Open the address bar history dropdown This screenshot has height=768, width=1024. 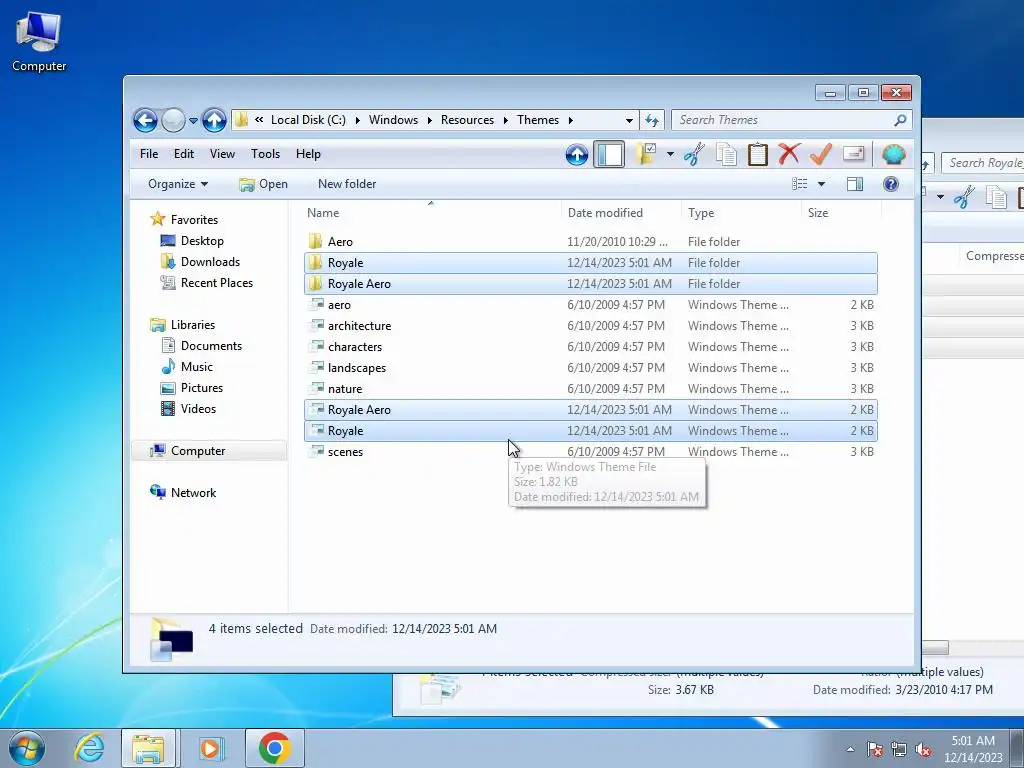(x=629, y=121)
